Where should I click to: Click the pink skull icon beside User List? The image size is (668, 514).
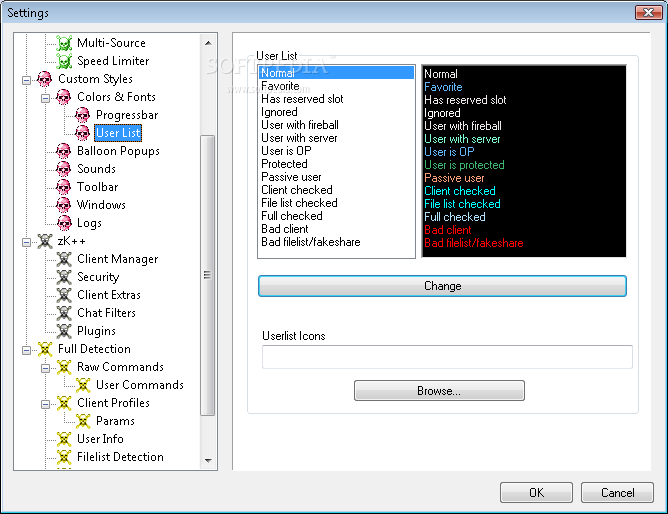[83, 133]
